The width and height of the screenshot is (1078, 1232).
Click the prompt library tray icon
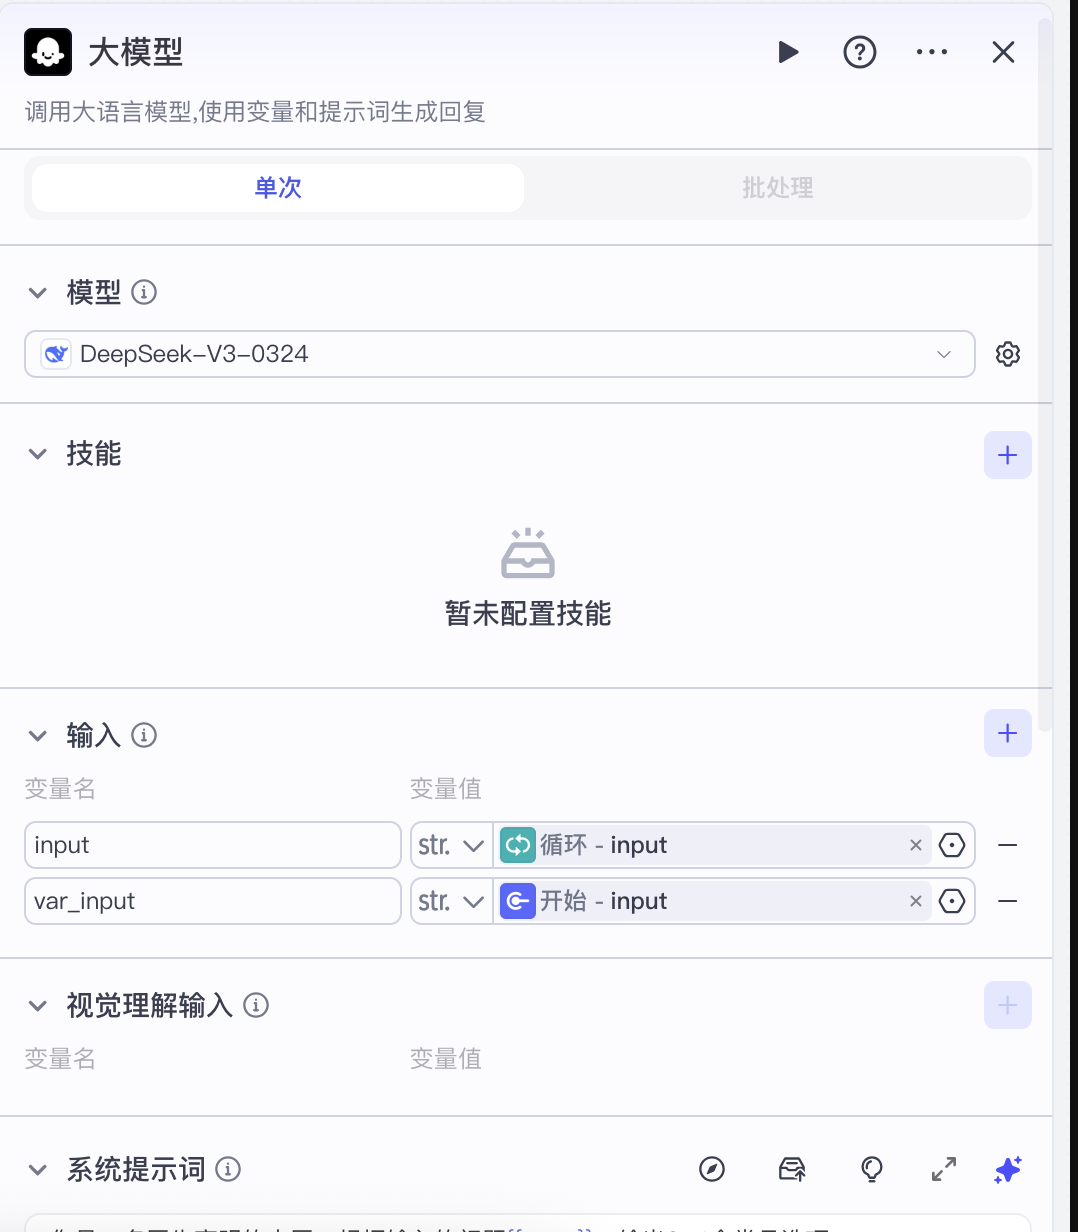[x=792, y=1169]
